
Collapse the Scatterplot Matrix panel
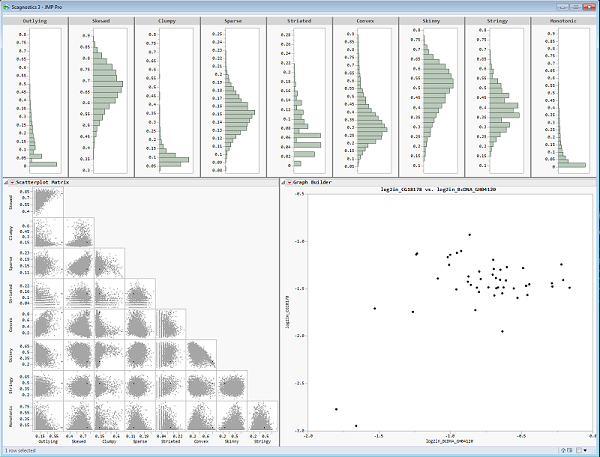click(x=4, y=182)
